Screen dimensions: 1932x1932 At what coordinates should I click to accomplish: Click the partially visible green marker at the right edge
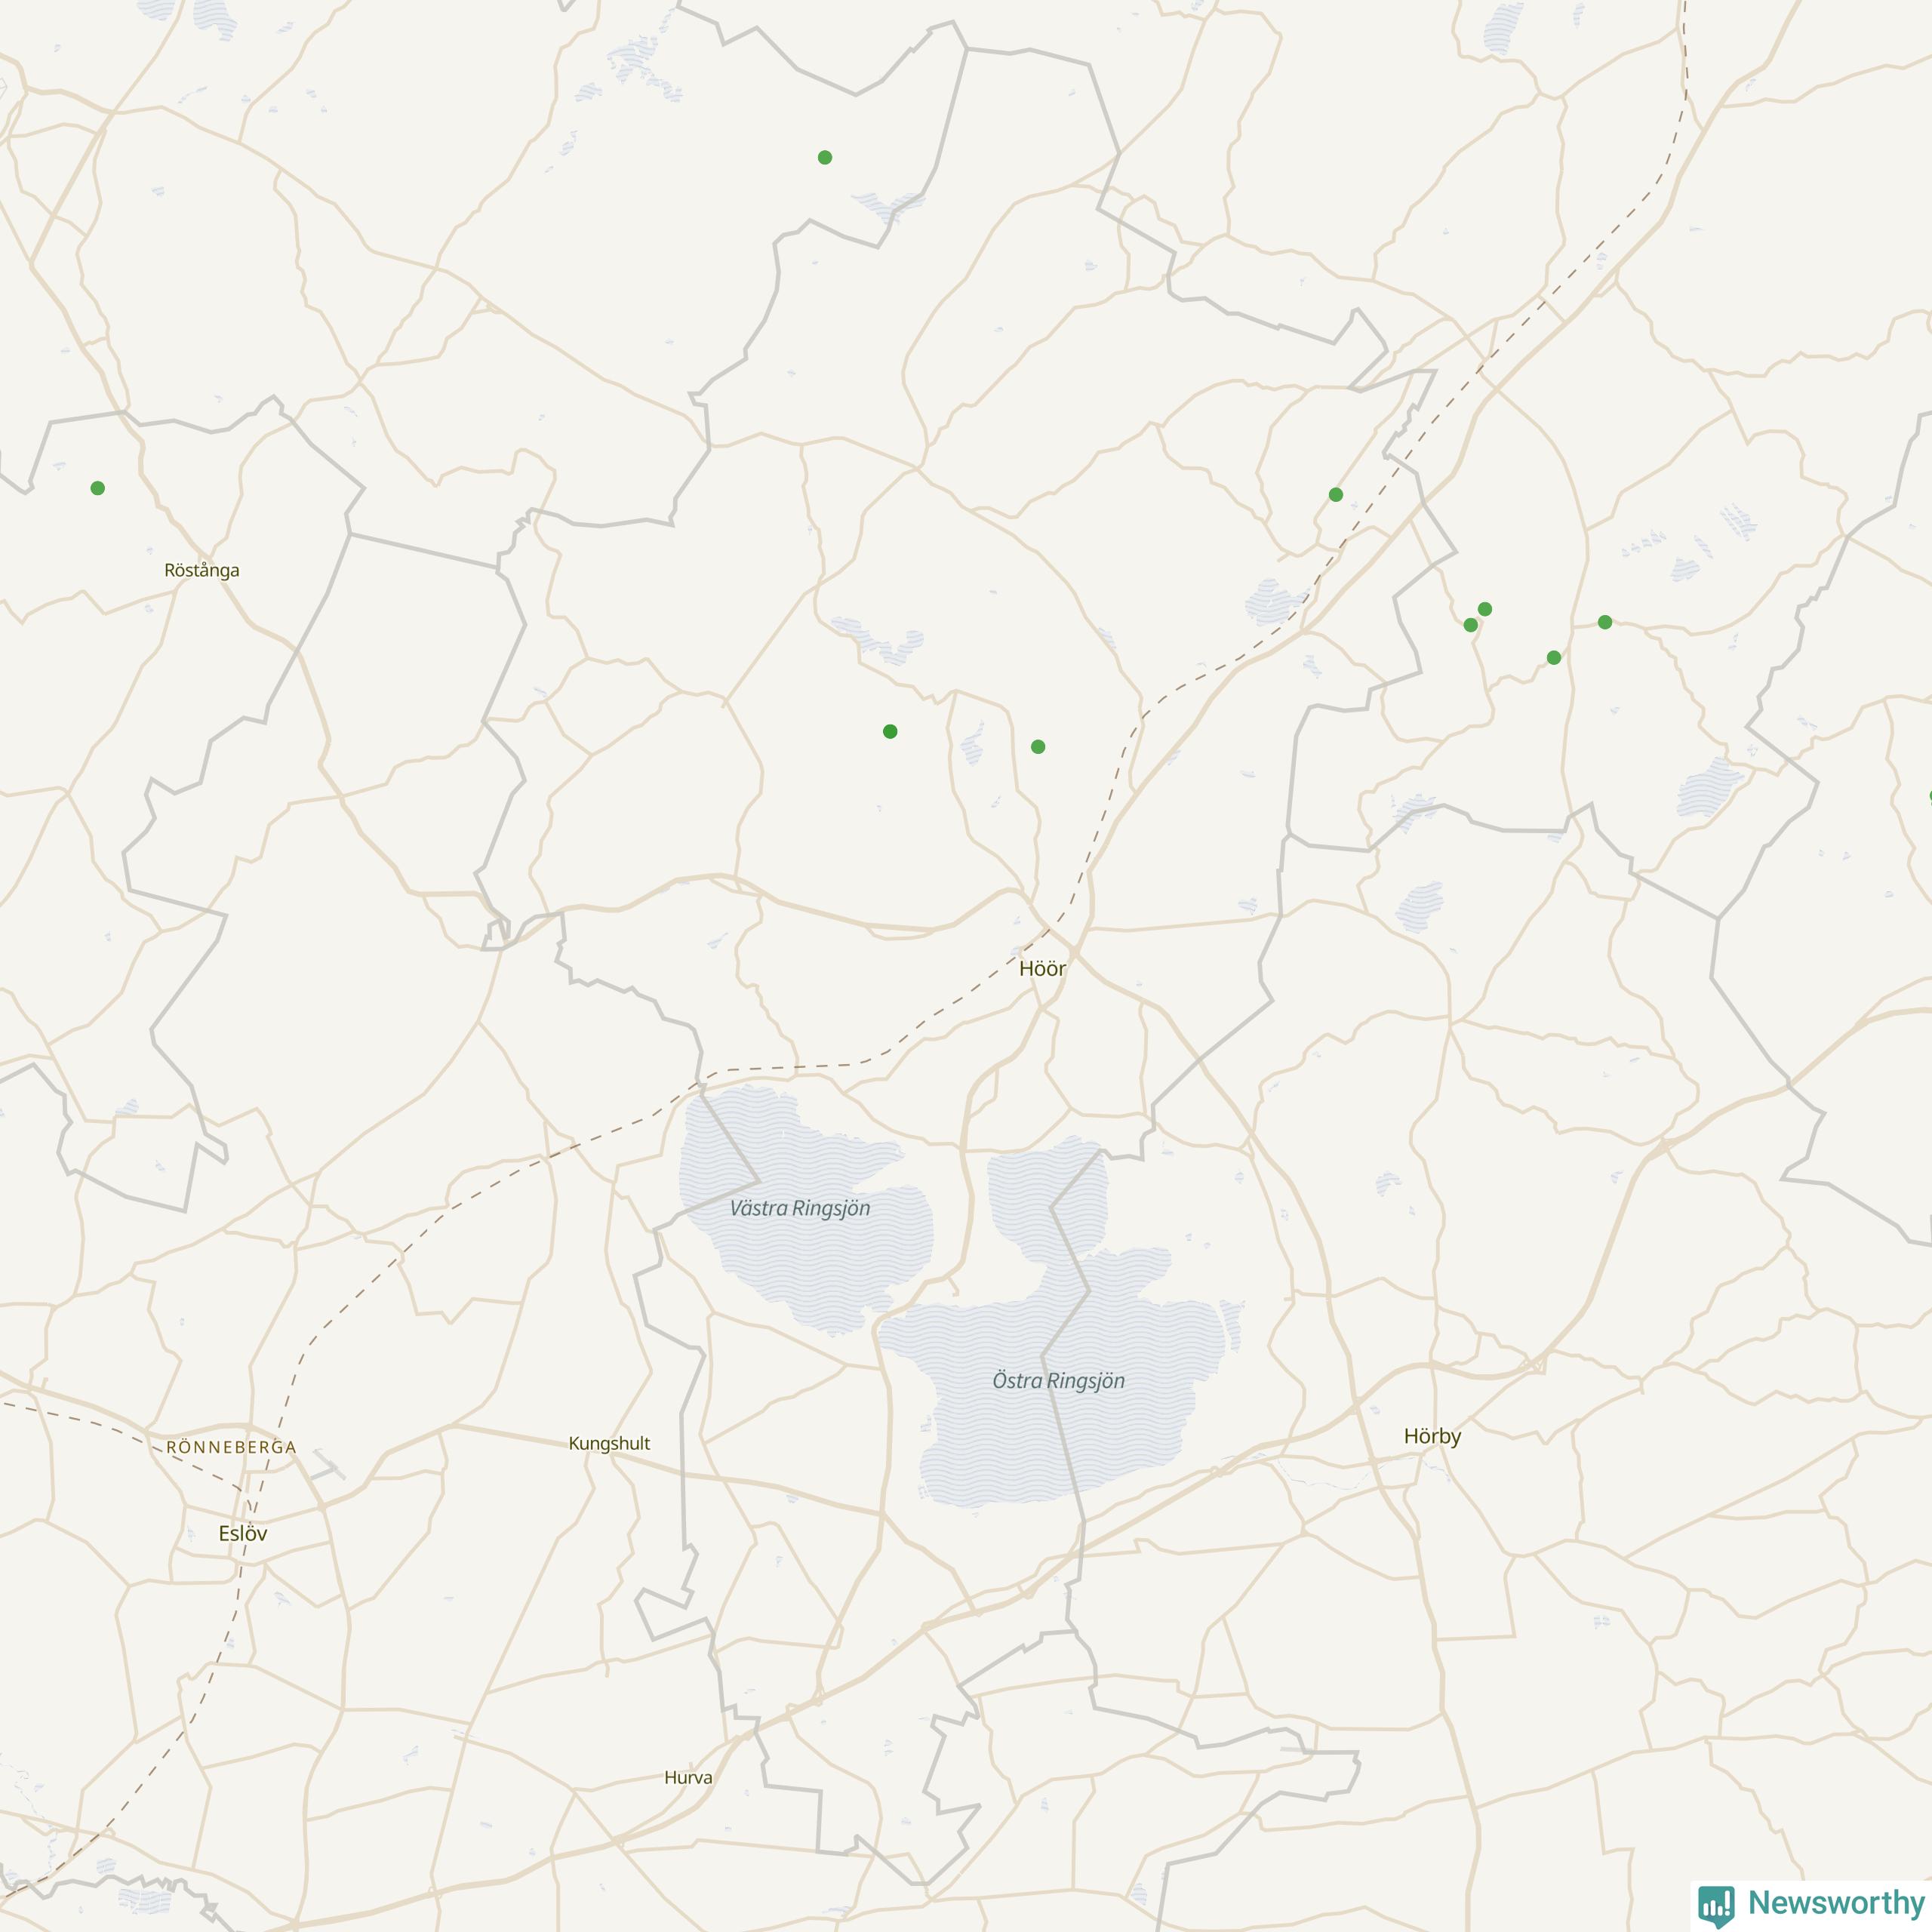pyautogui.click(x=1929, y=797)
